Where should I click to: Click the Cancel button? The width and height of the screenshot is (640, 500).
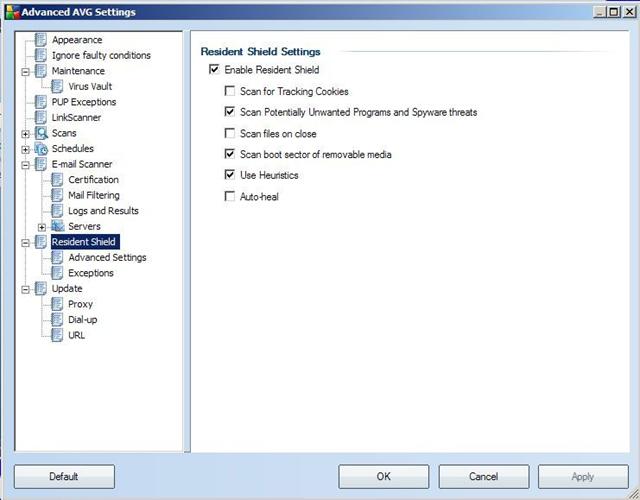483,477
